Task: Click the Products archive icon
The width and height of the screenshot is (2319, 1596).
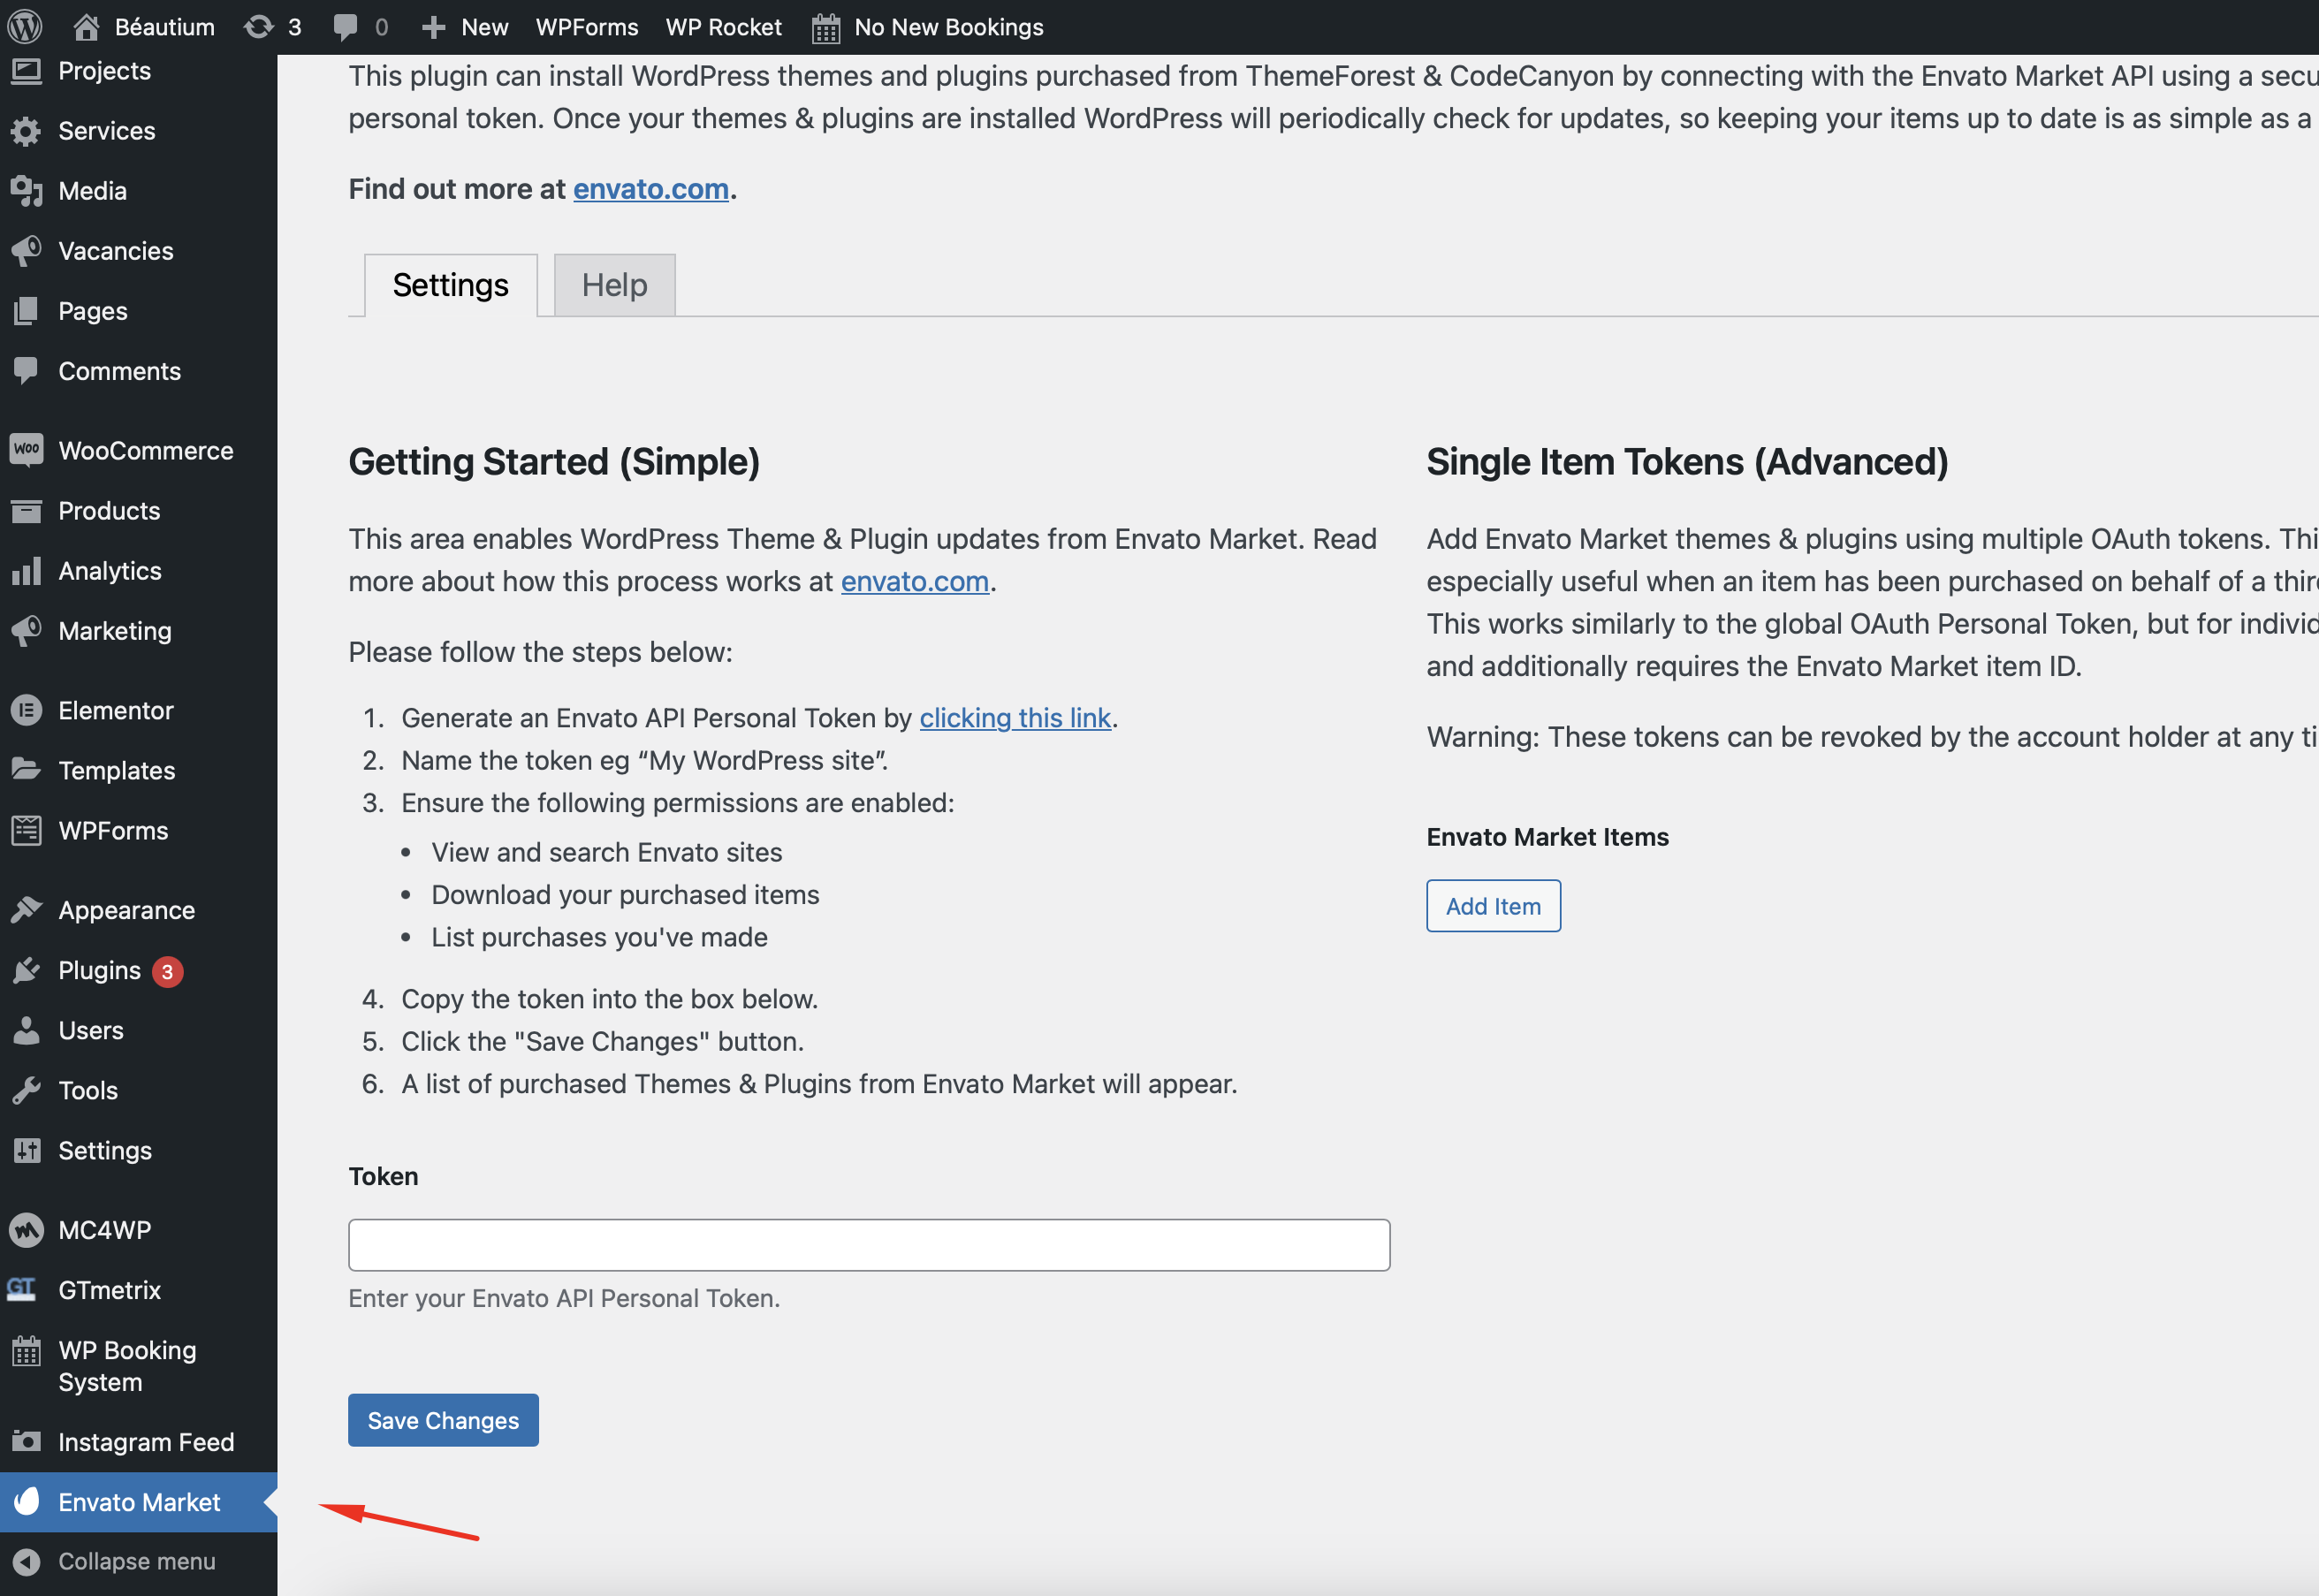Action: coord(26,511)
